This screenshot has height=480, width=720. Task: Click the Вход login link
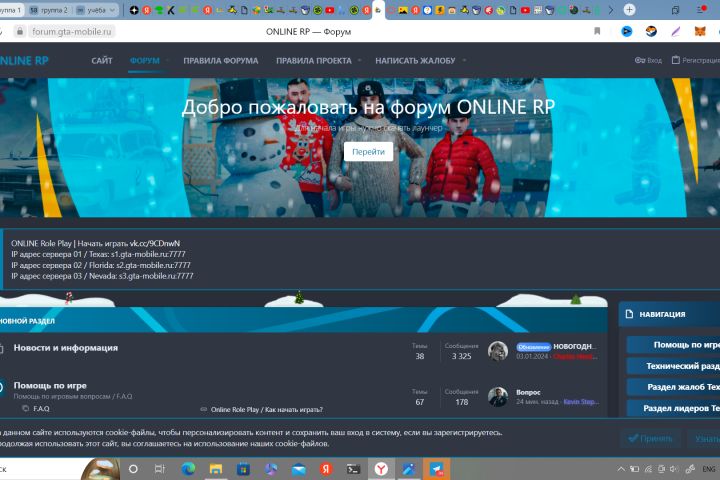point(654,60)
